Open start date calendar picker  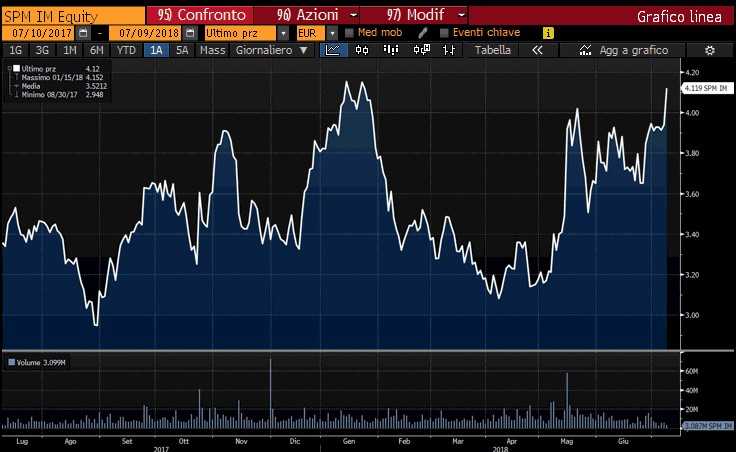point(83,33)
